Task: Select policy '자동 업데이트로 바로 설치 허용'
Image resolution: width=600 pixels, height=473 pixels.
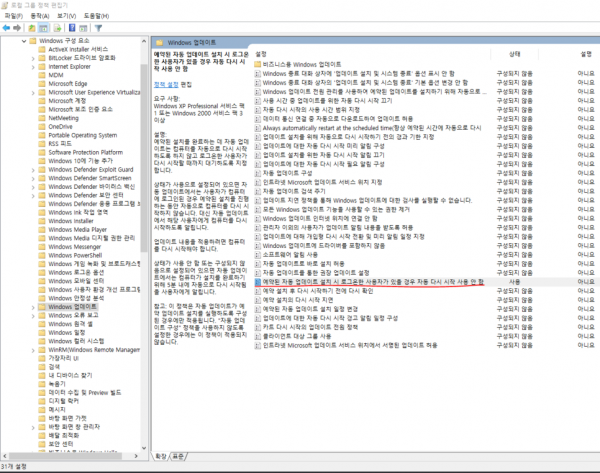Action: point(303,264)
